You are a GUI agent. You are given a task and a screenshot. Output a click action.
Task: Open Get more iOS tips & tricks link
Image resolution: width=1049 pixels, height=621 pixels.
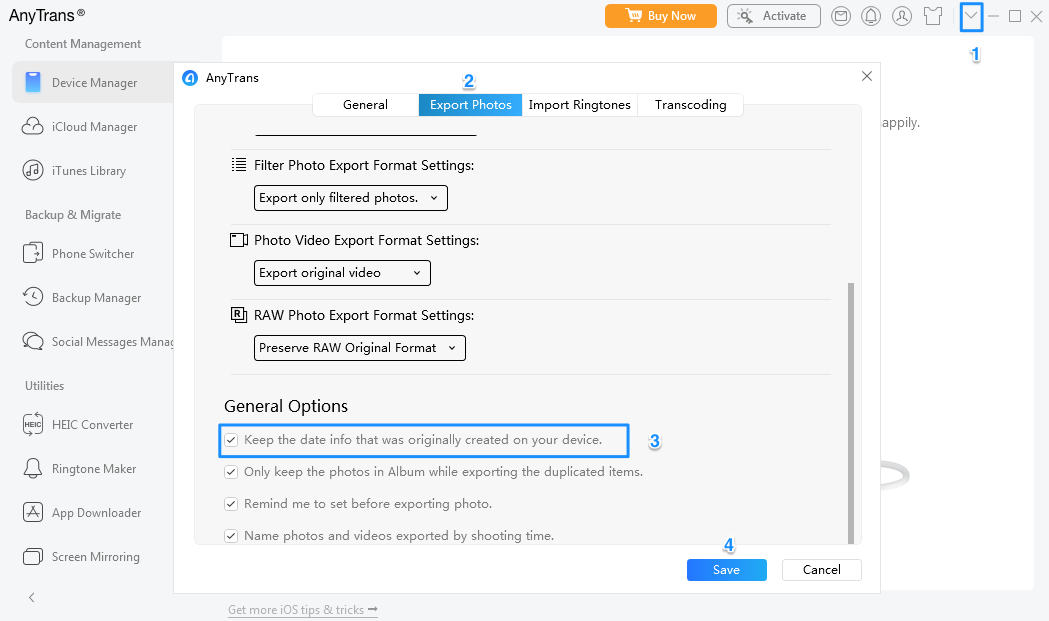(302, 610)
